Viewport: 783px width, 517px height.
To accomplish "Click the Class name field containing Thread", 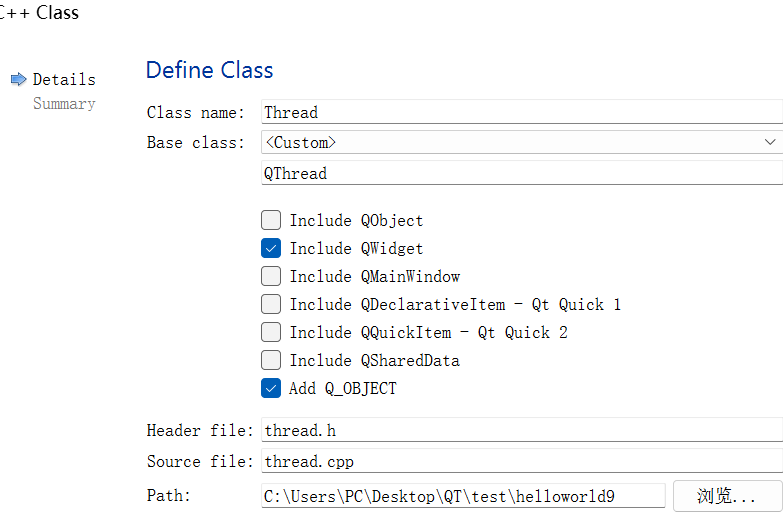I will [x=522, y=112].
